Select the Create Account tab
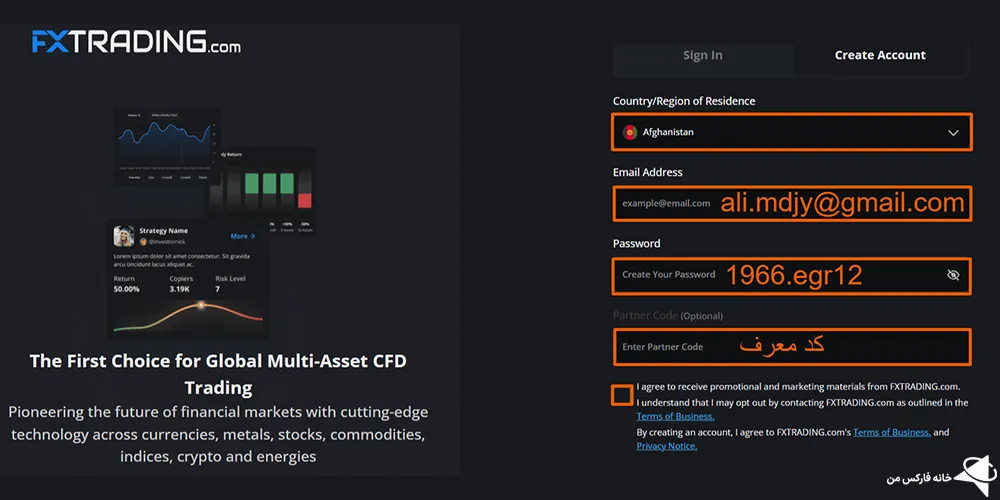The height and width of the screenshot is (500, 1000). point(880,56)
